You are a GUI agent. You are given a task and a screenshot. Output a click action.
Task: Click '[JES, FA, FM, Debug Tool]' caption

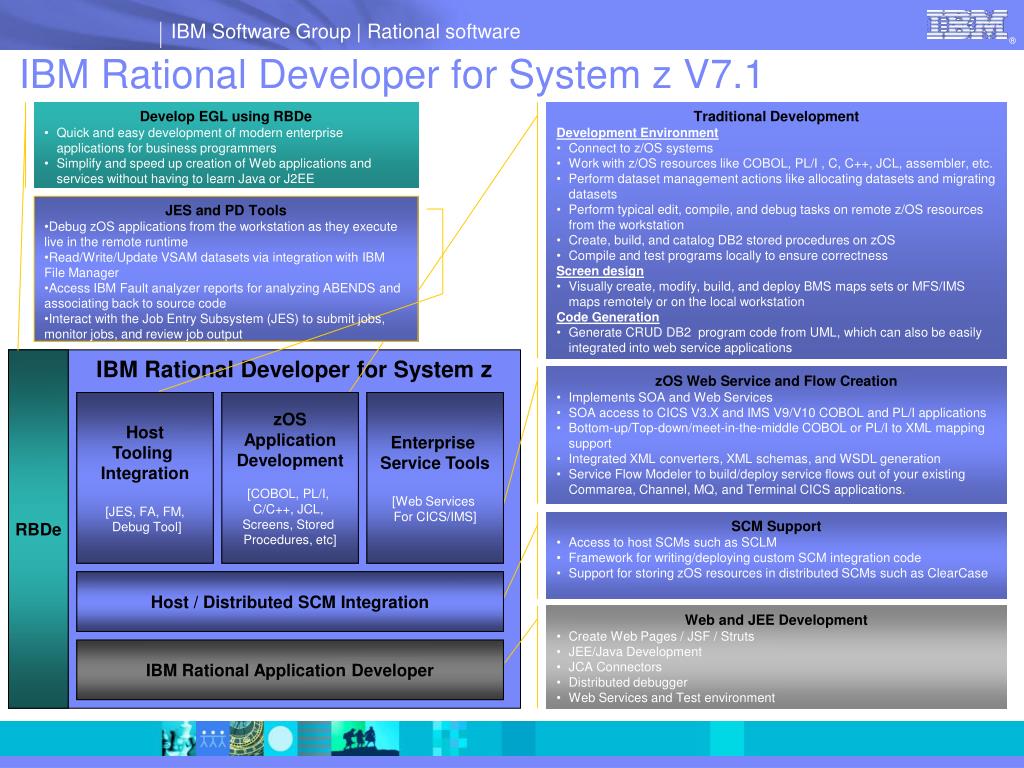(x=145, y=519)
